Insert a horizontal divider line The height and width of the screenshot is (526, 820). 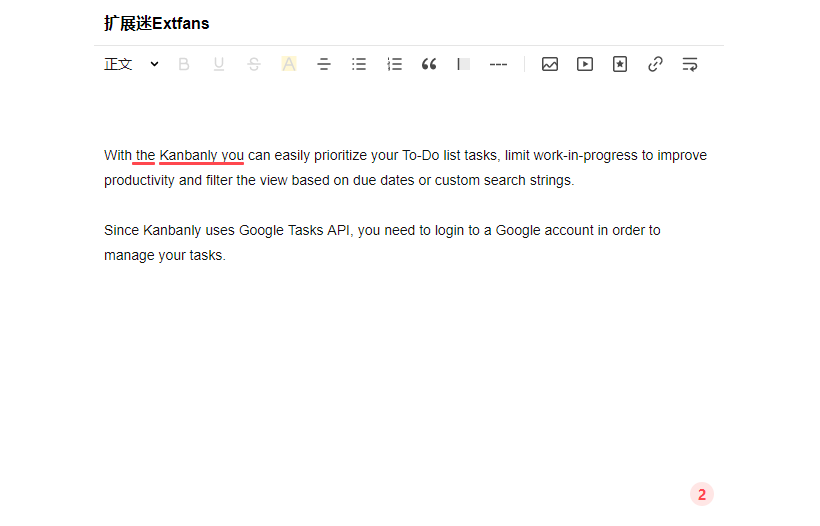tap(498, 64)
